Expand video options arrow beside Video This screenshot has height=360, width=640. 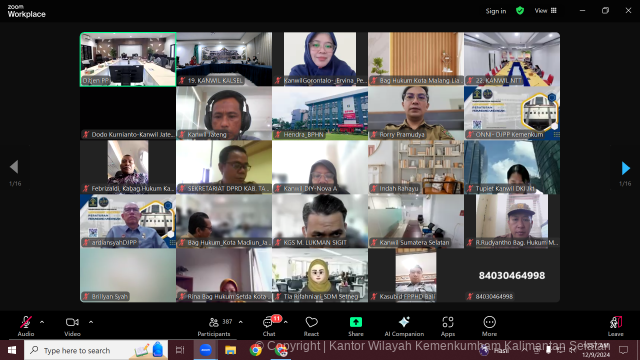[91, 322]
